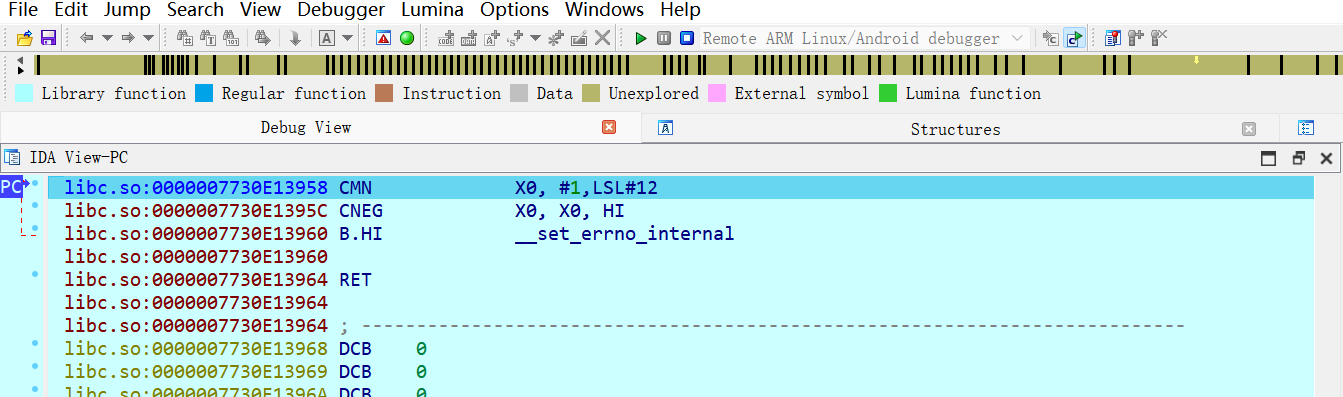This screenshot has width=1343, height=397.
Task: Switch to the Structures tab
Action: pos(955,129)
